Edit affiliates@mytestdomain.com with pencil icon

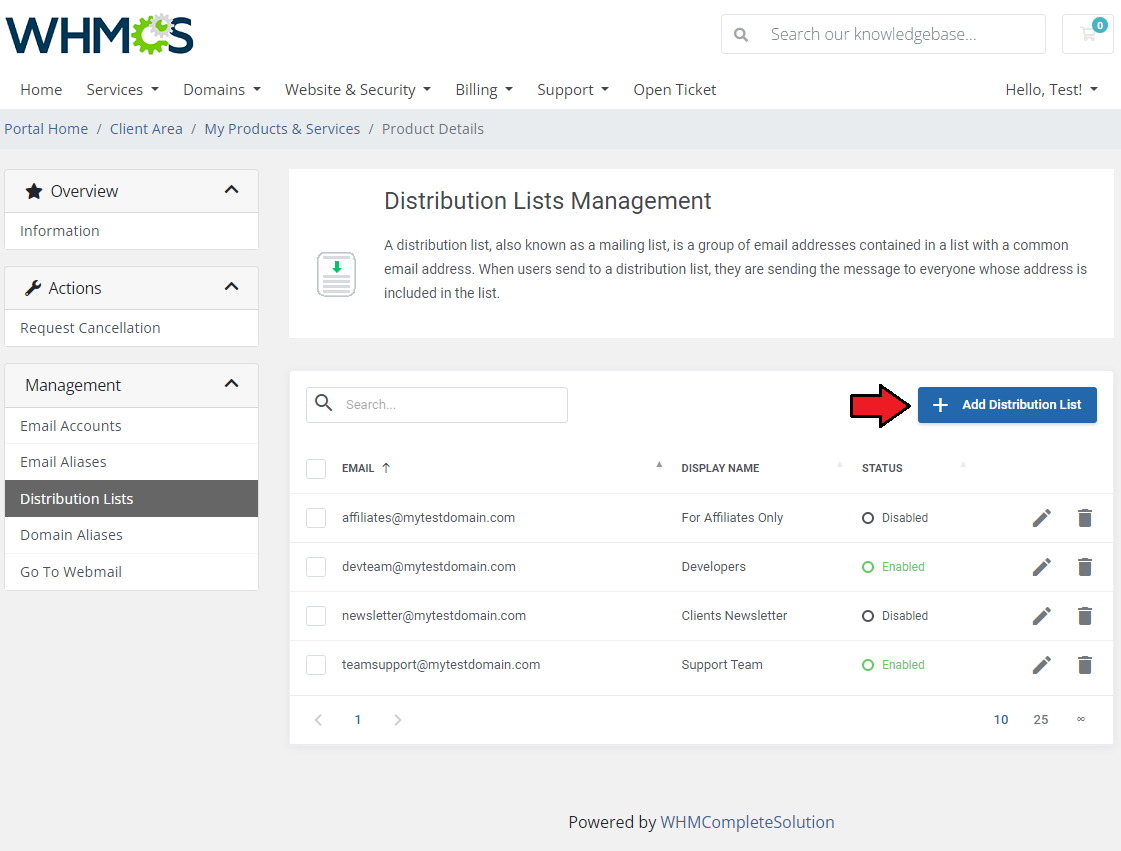pos(1042,518)
